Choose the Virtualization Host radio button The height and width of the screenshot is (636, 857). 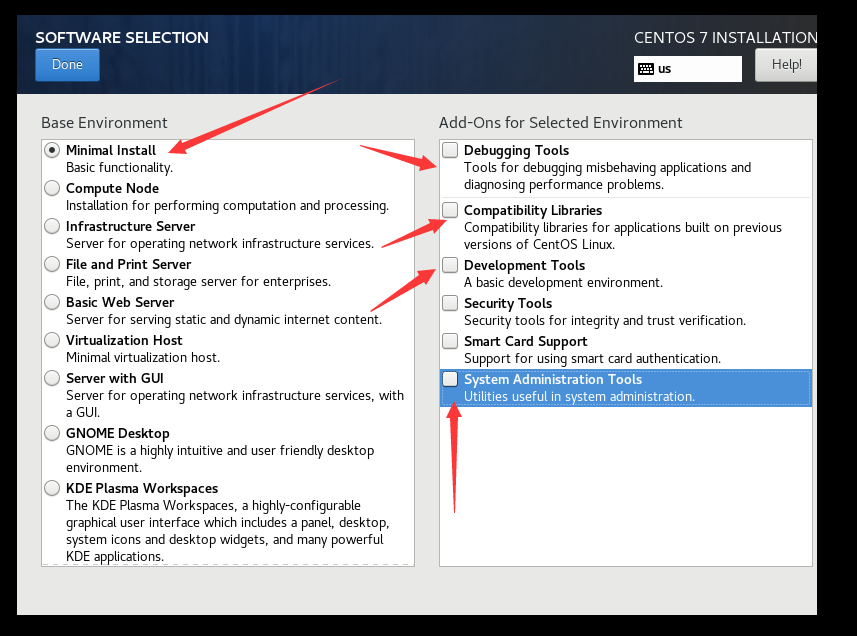(x=52, y=340)
